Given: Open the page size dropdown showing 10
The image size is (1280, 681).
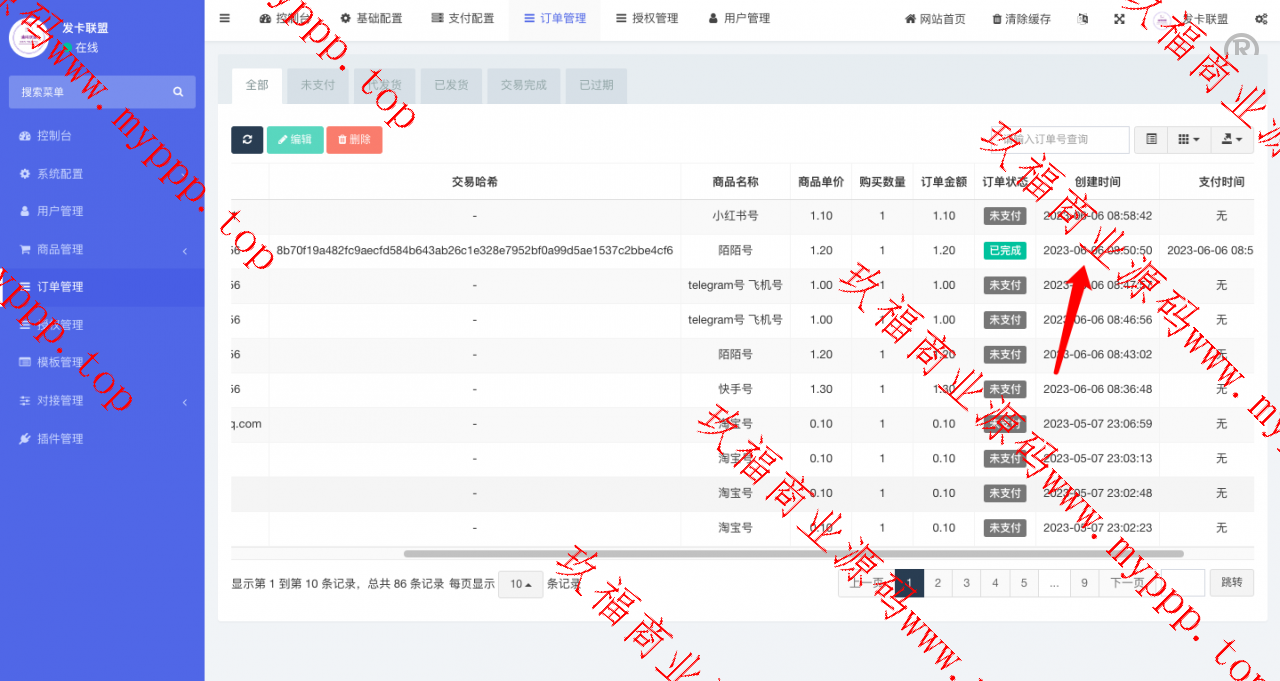Looking at the screenshot, I should pos(520,584).
